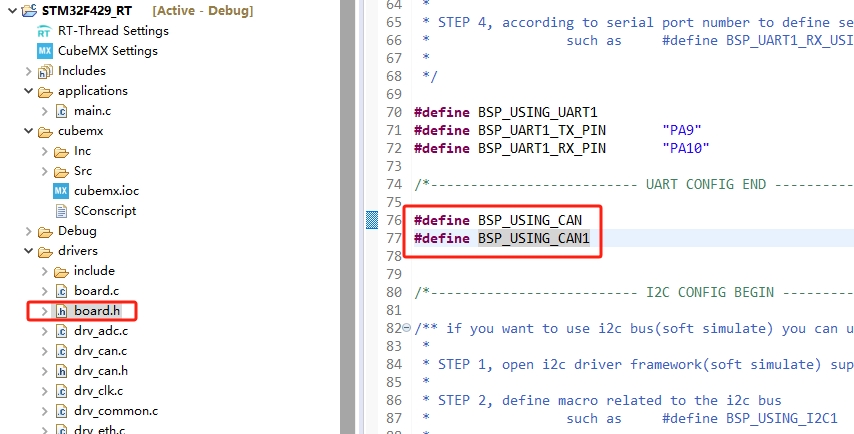Select the include folder icon
Image resolution: width=854 pixels, height=434 pixels.
61,272
